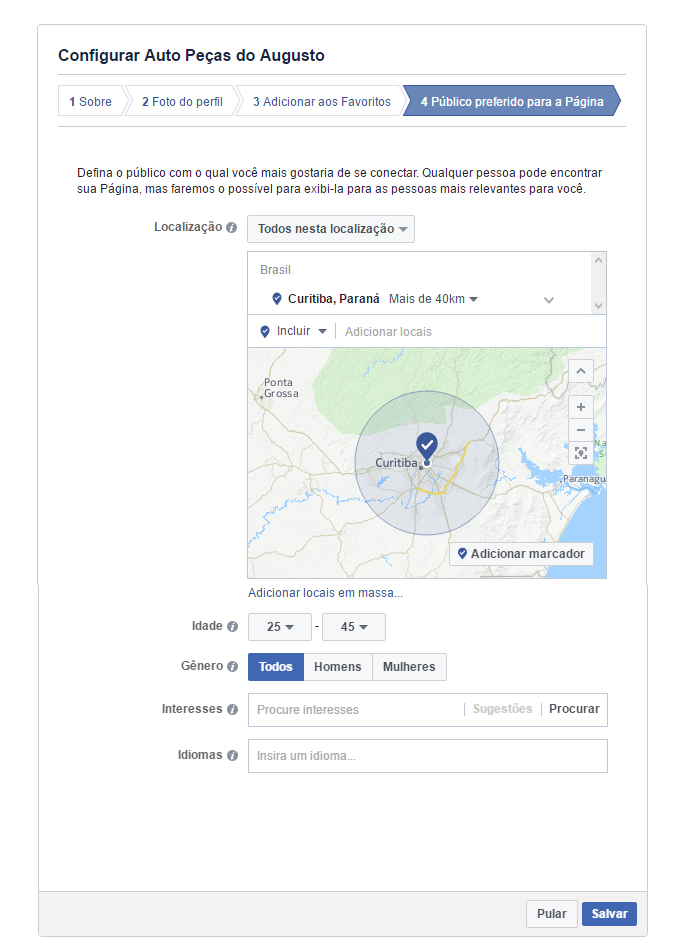Click the info icon next to Idade

[232, 627]
